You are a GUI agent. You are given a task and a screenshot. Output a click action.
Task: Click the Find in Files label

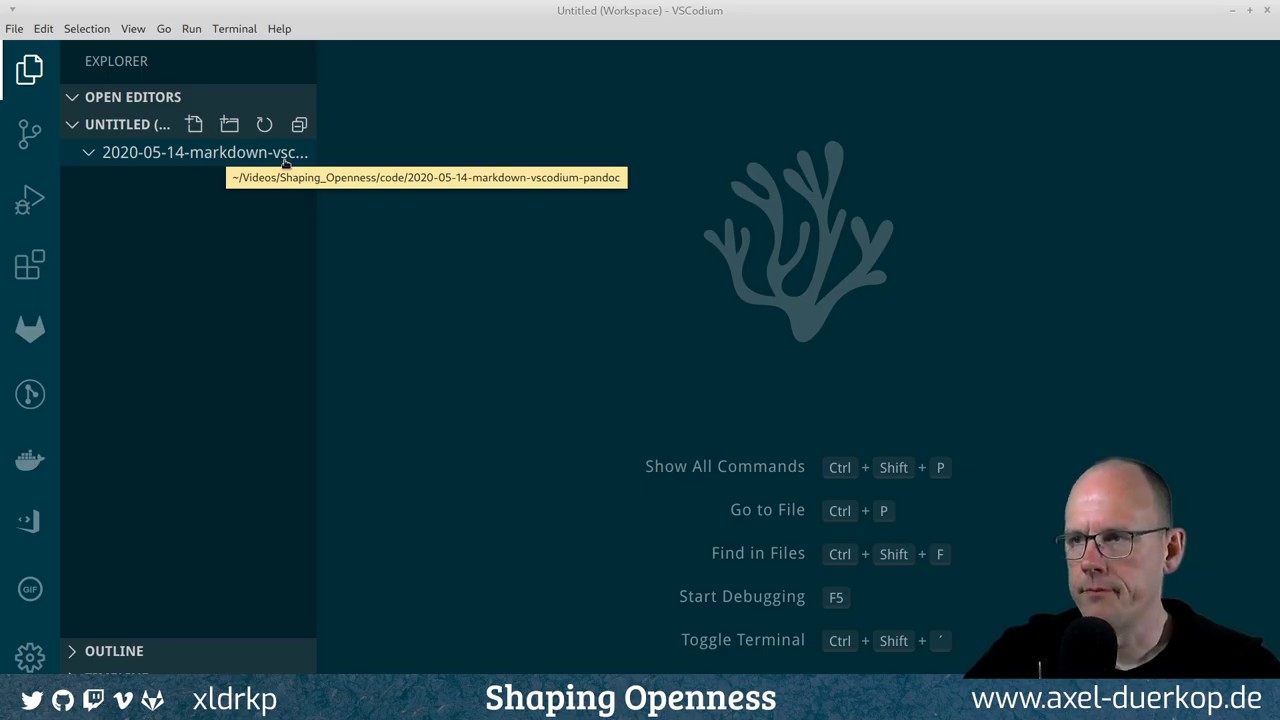click(758, 553)
